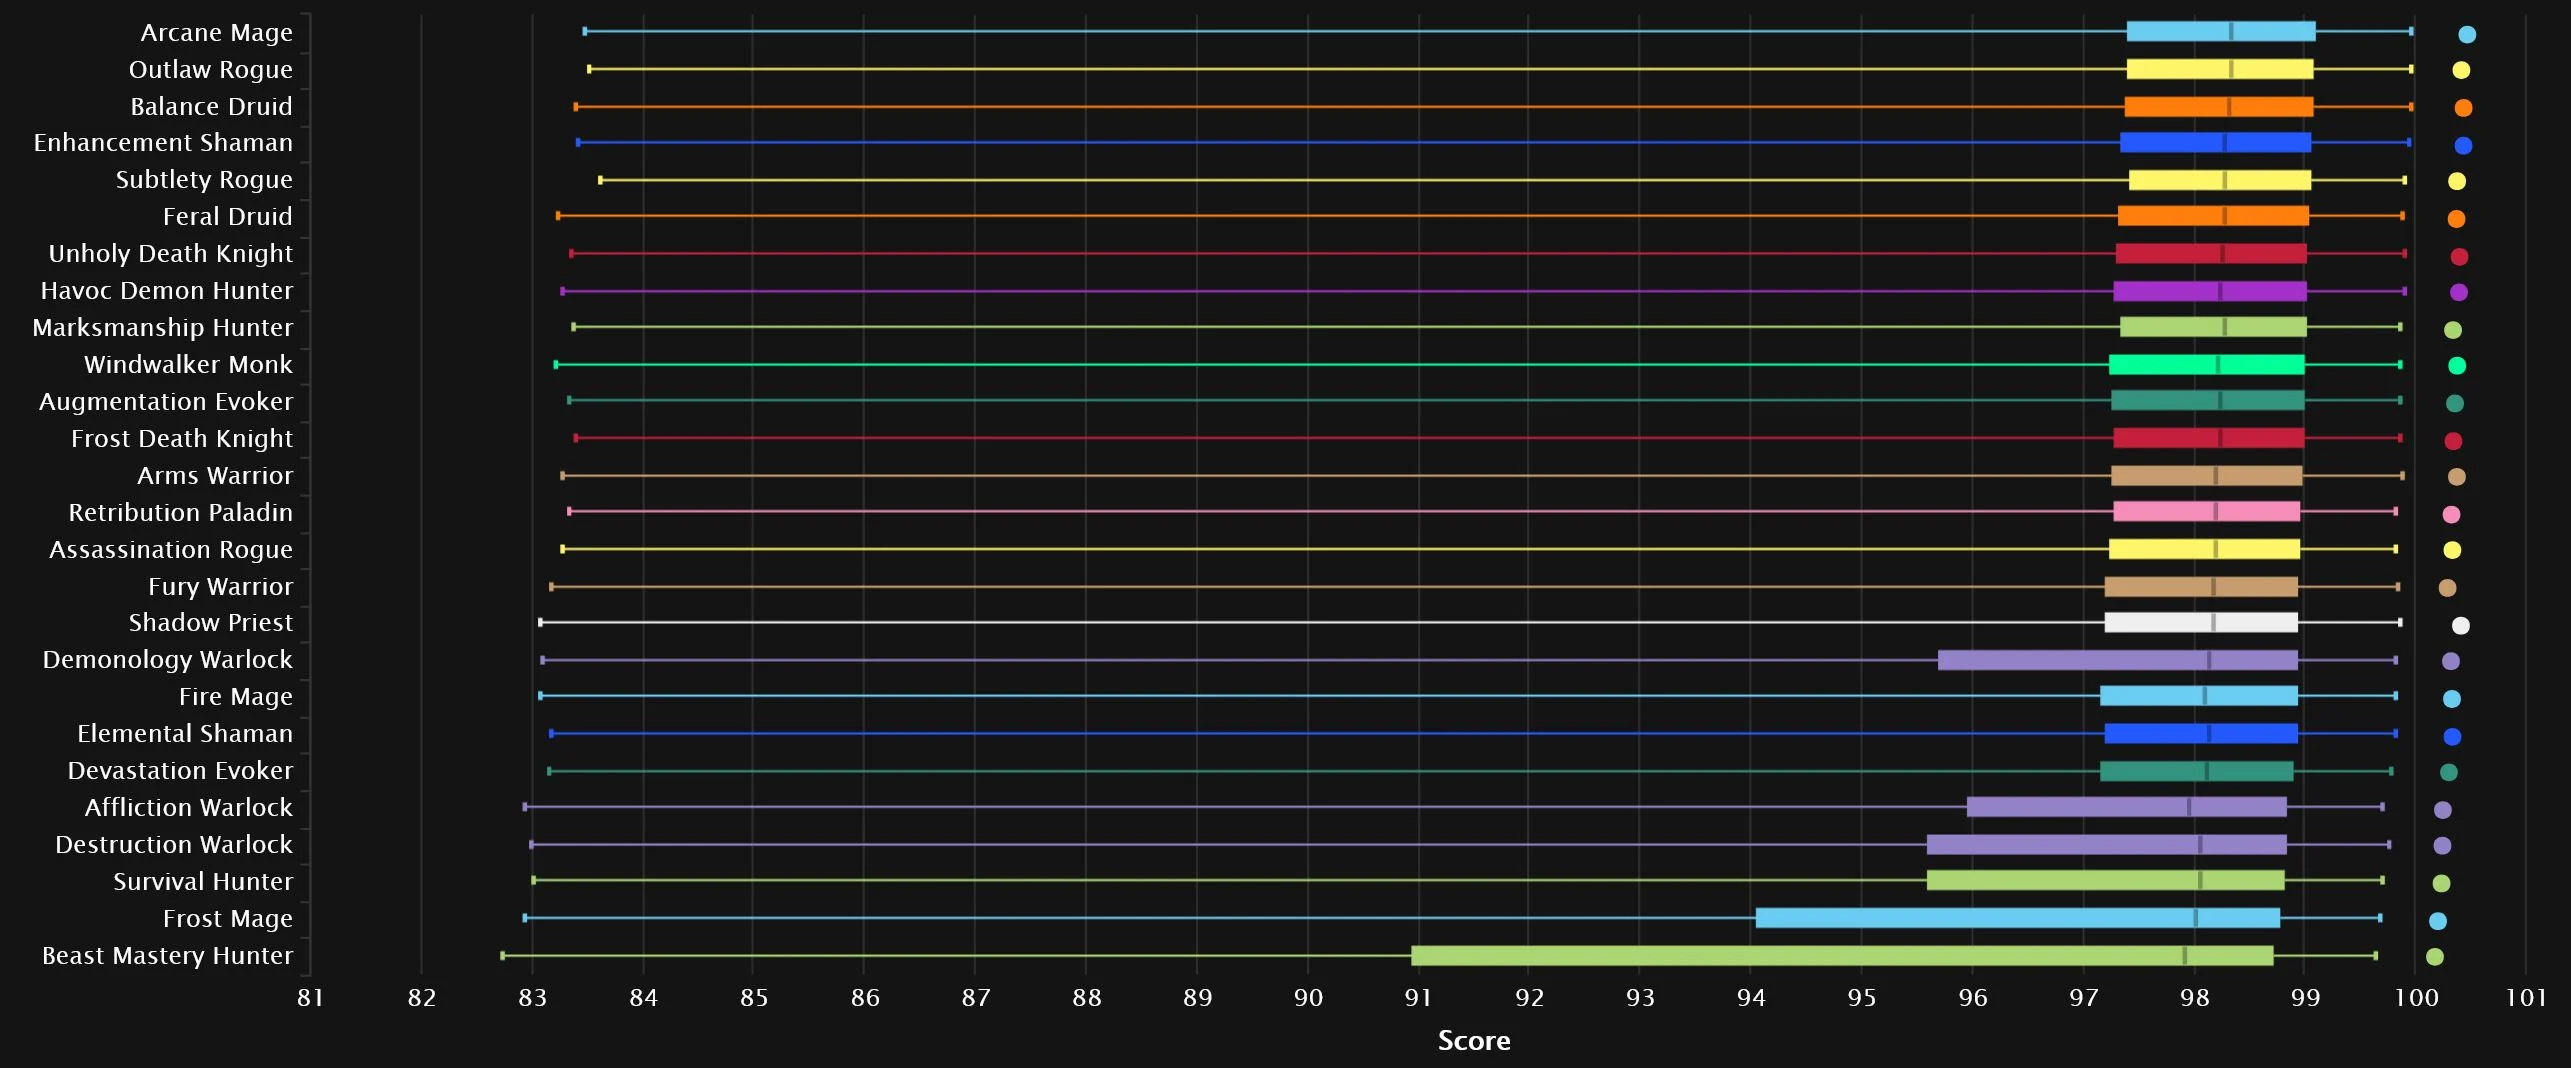Viewport: 2571px width, 1068px height.
Task: Click the Survival Hunter box plot bar
Action: (x=2106, y=881)
